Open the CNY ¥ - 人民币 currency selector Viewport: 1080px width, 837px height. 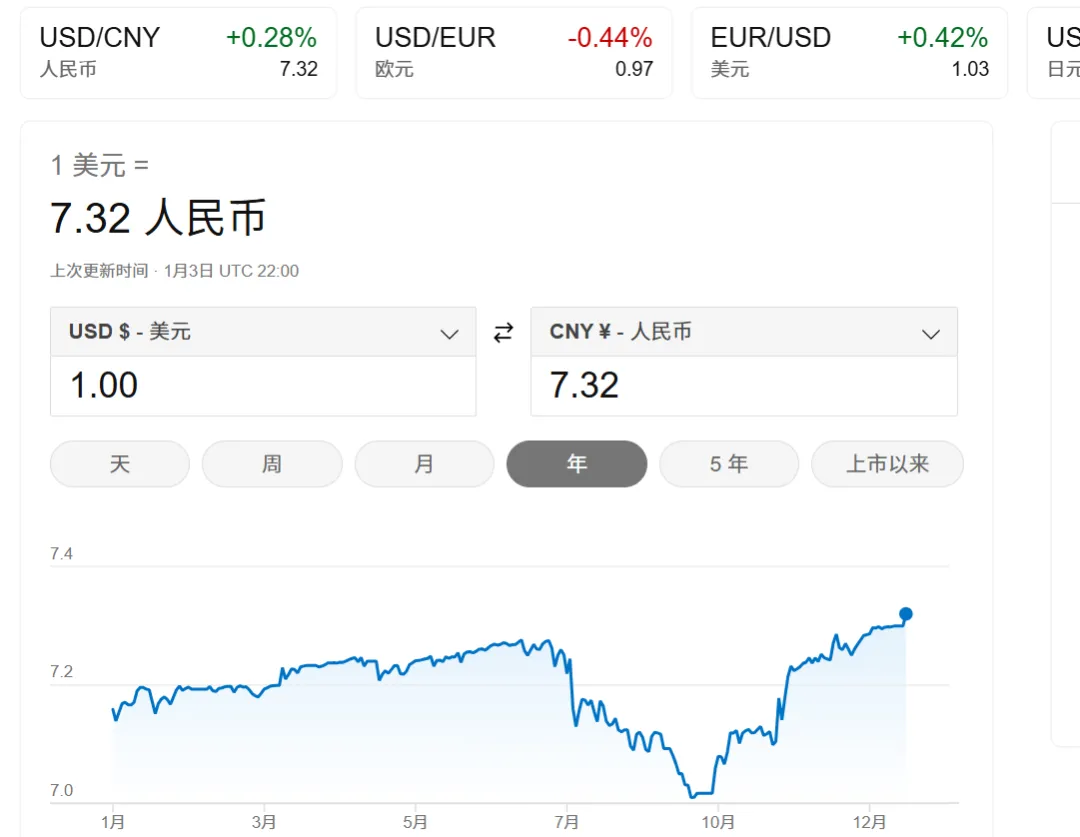pyautogui.click(x=744, y=332)
